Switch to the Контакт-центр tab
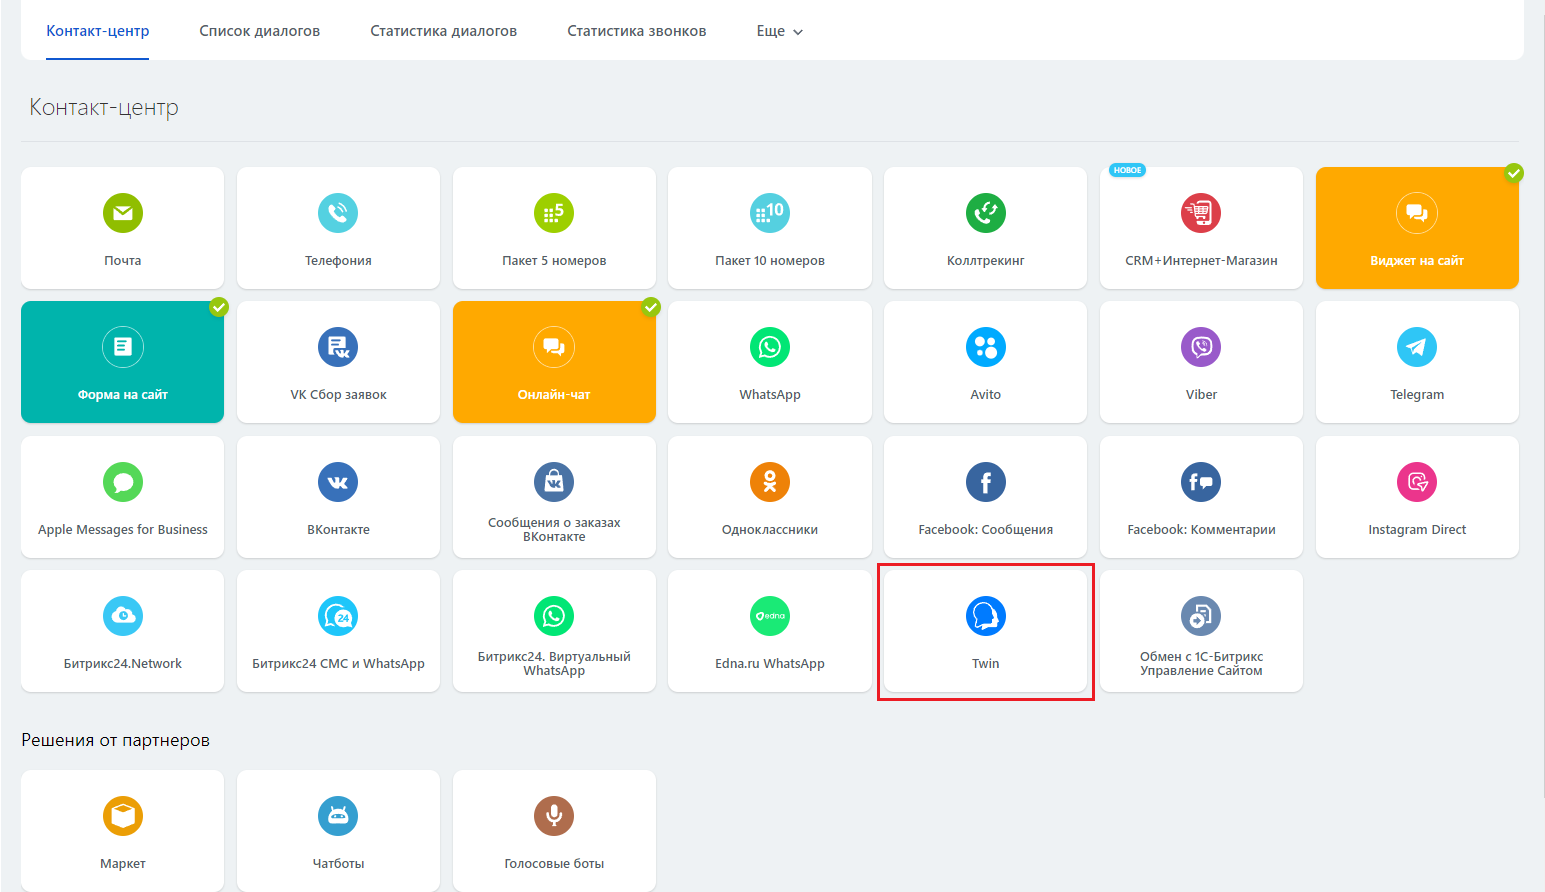The image size is (1545, 892). pyautogui.click(x=98, y=31)
